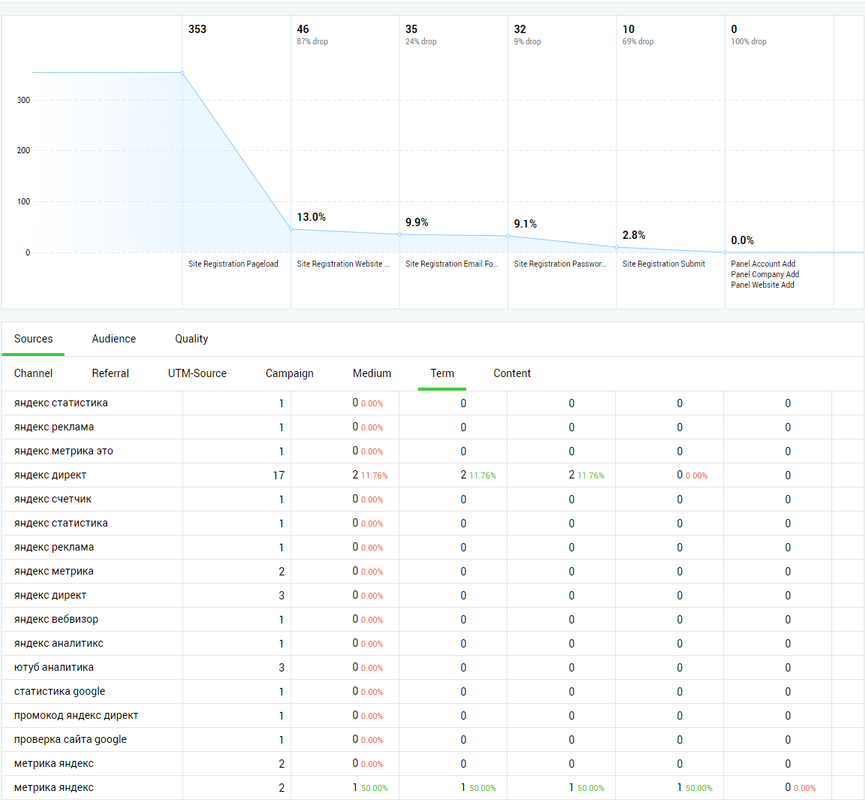
Task: Click the 9% drop label
Action: (x=527, y=41)
